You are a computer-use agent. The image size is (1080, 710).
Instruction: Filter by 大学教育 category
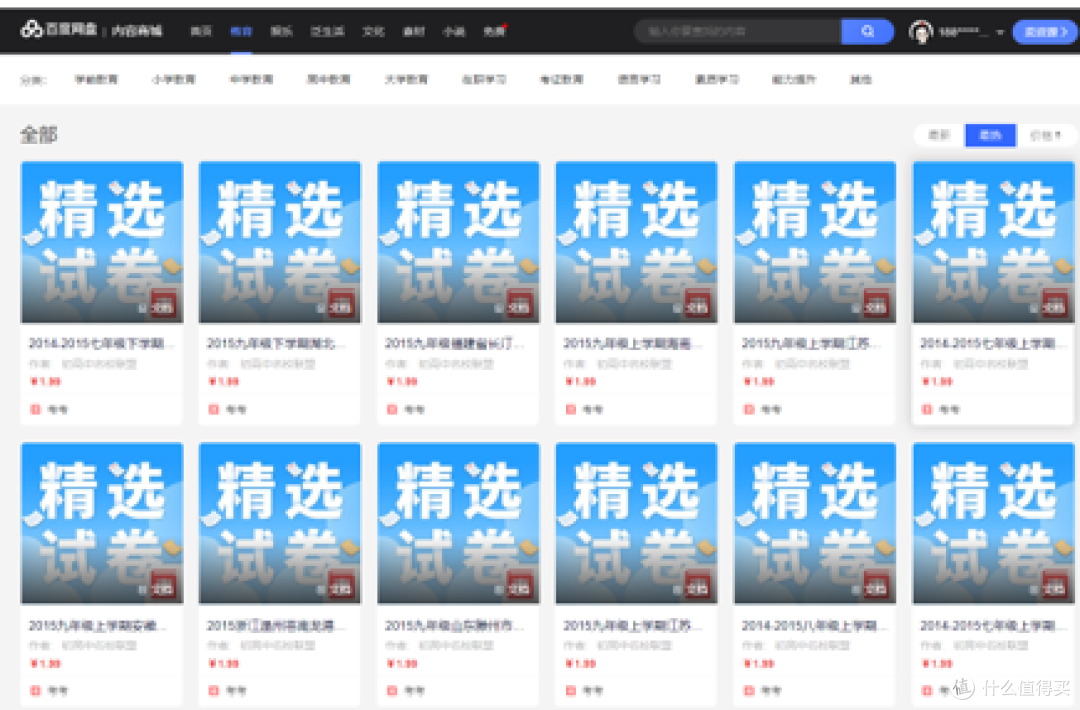click(x=406, y=80)
